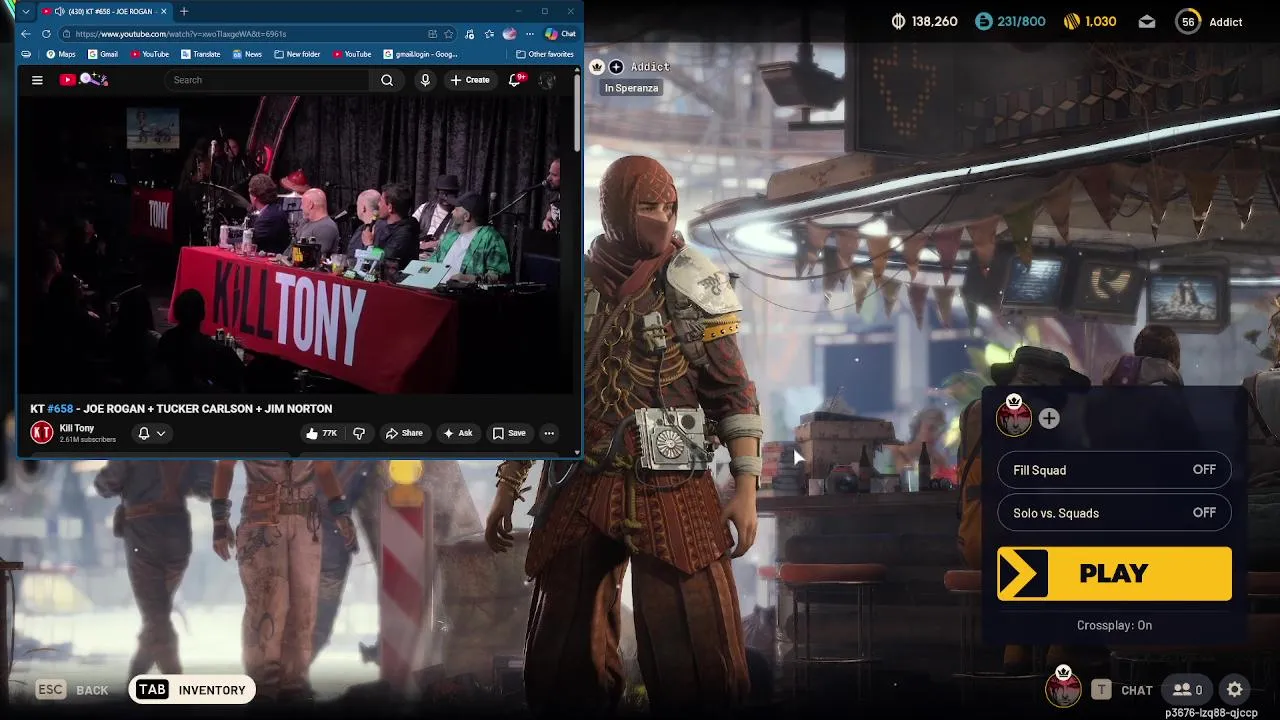
Task: Click the squad leader avatar in Play panel
Action: [x=1014, y=416]
